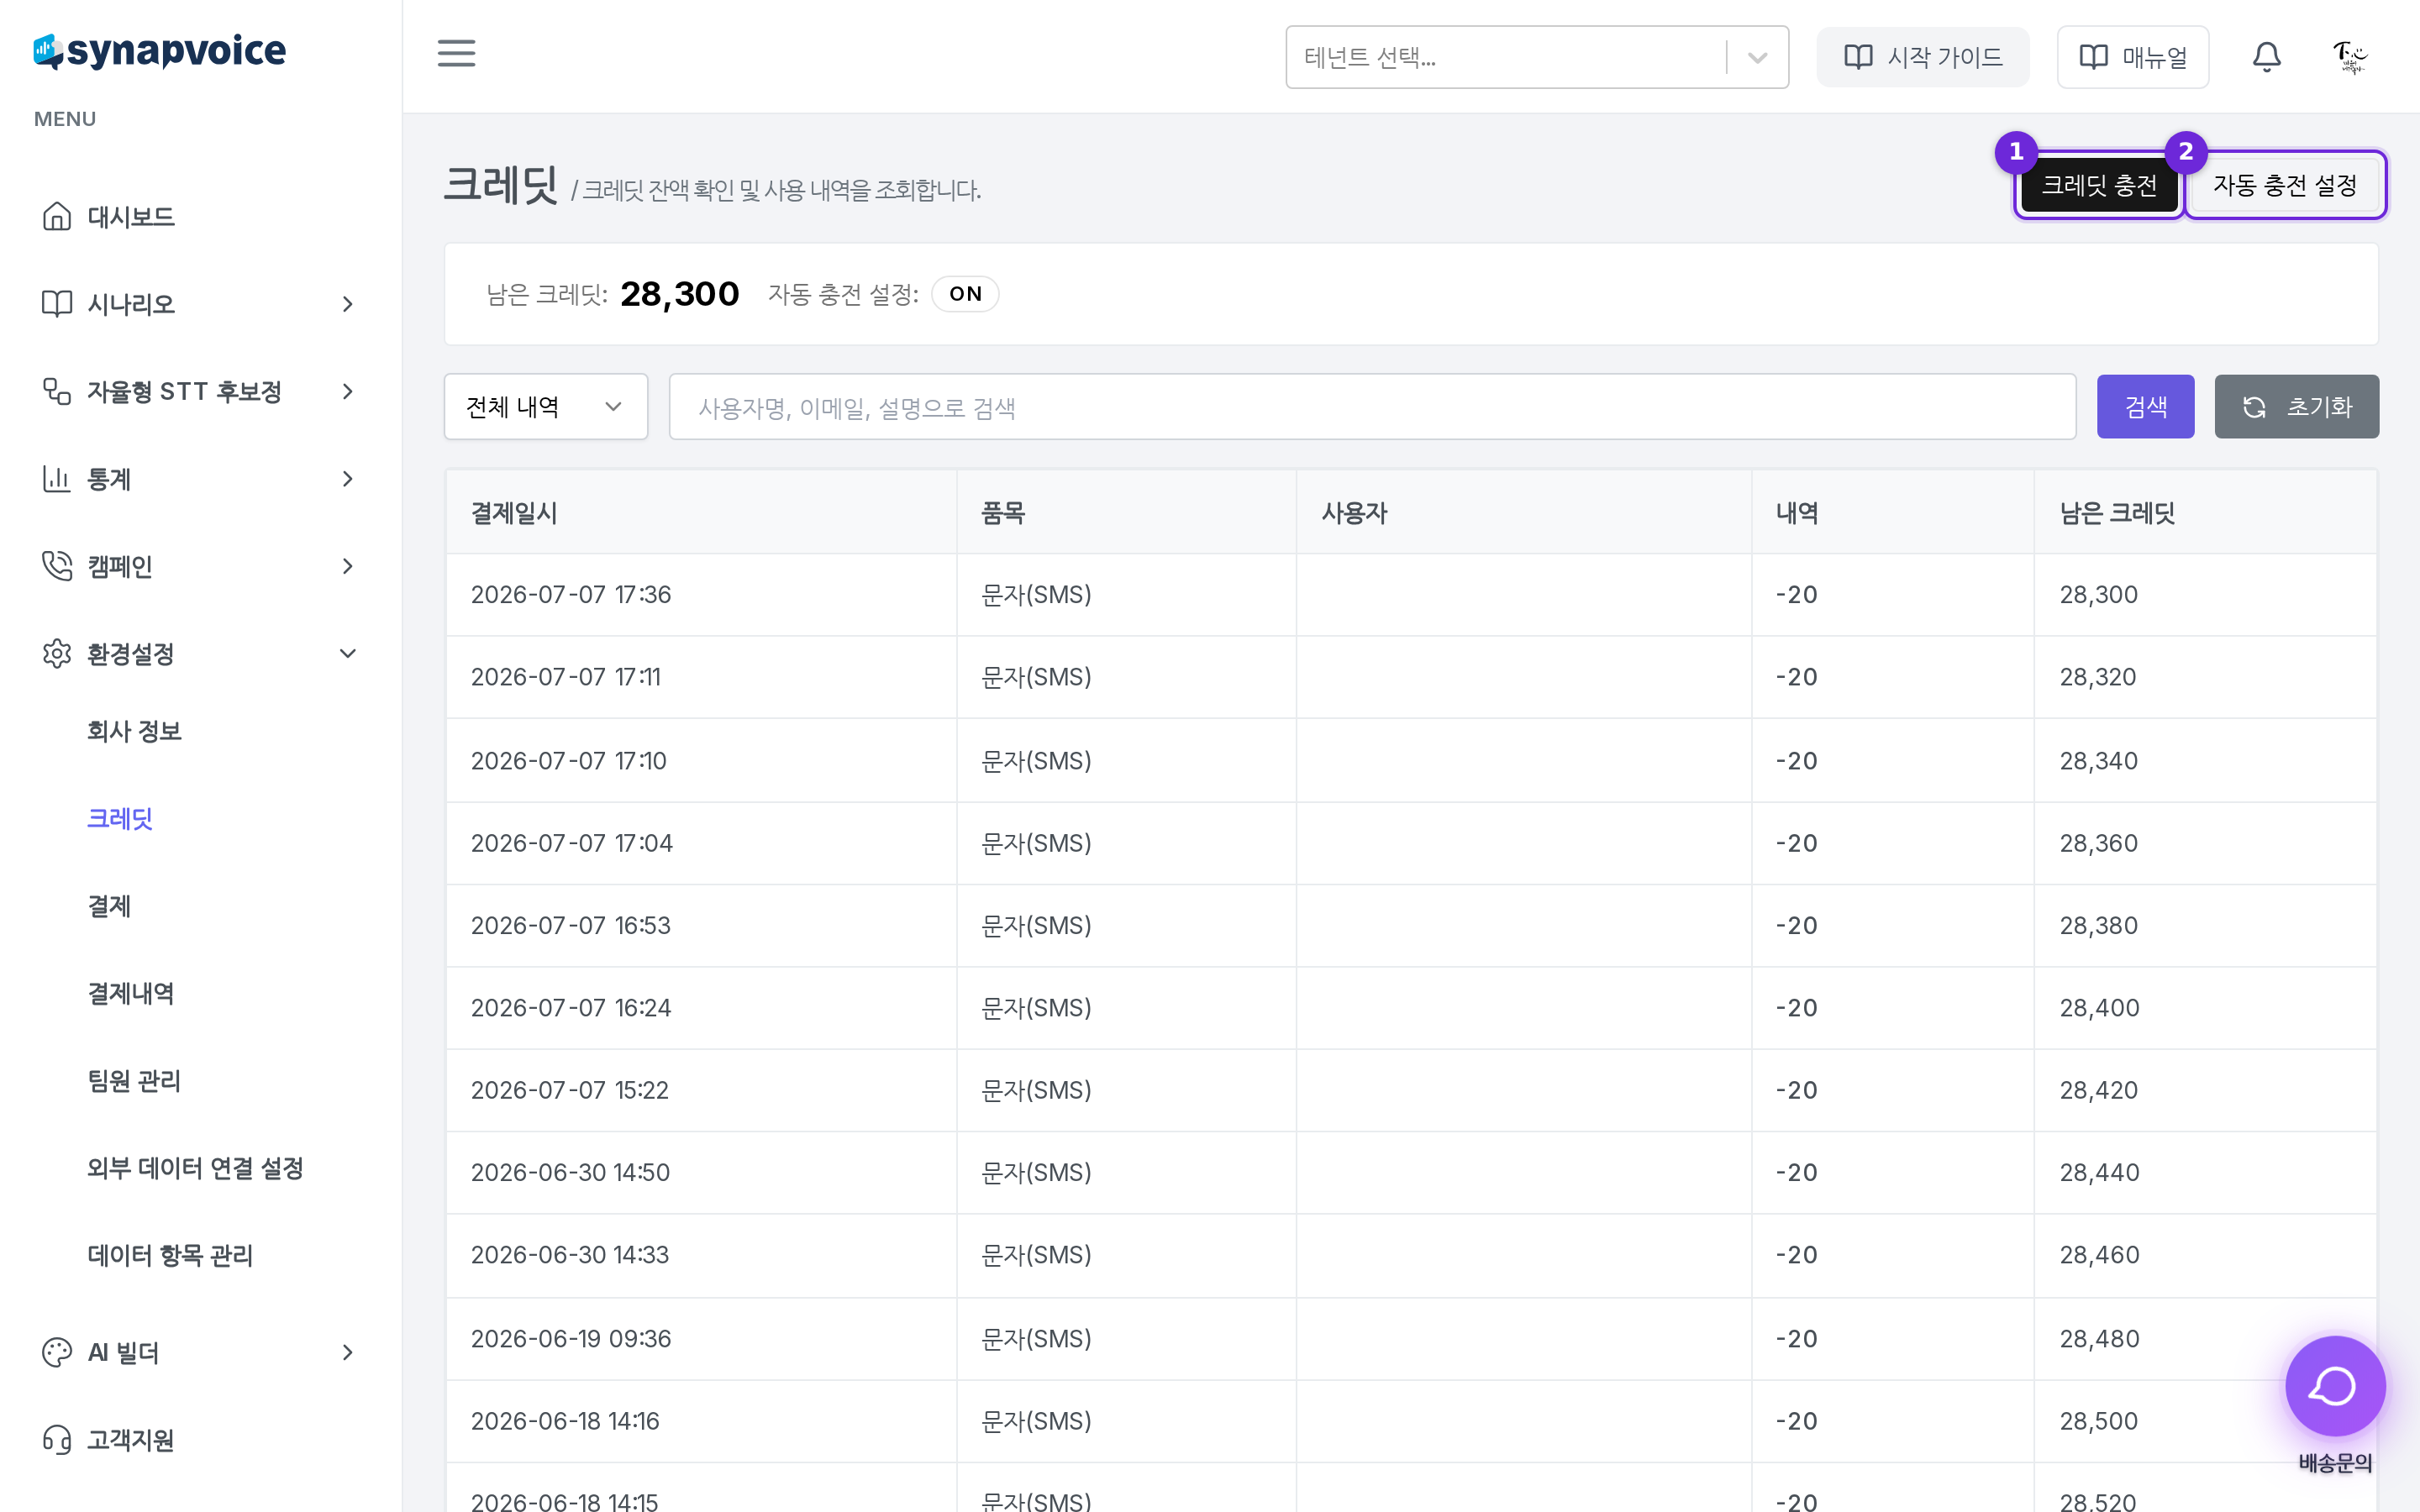Click the 통계 bar chart icon
Screen dimensions: 2420x1512
click(x=57, y=479)
